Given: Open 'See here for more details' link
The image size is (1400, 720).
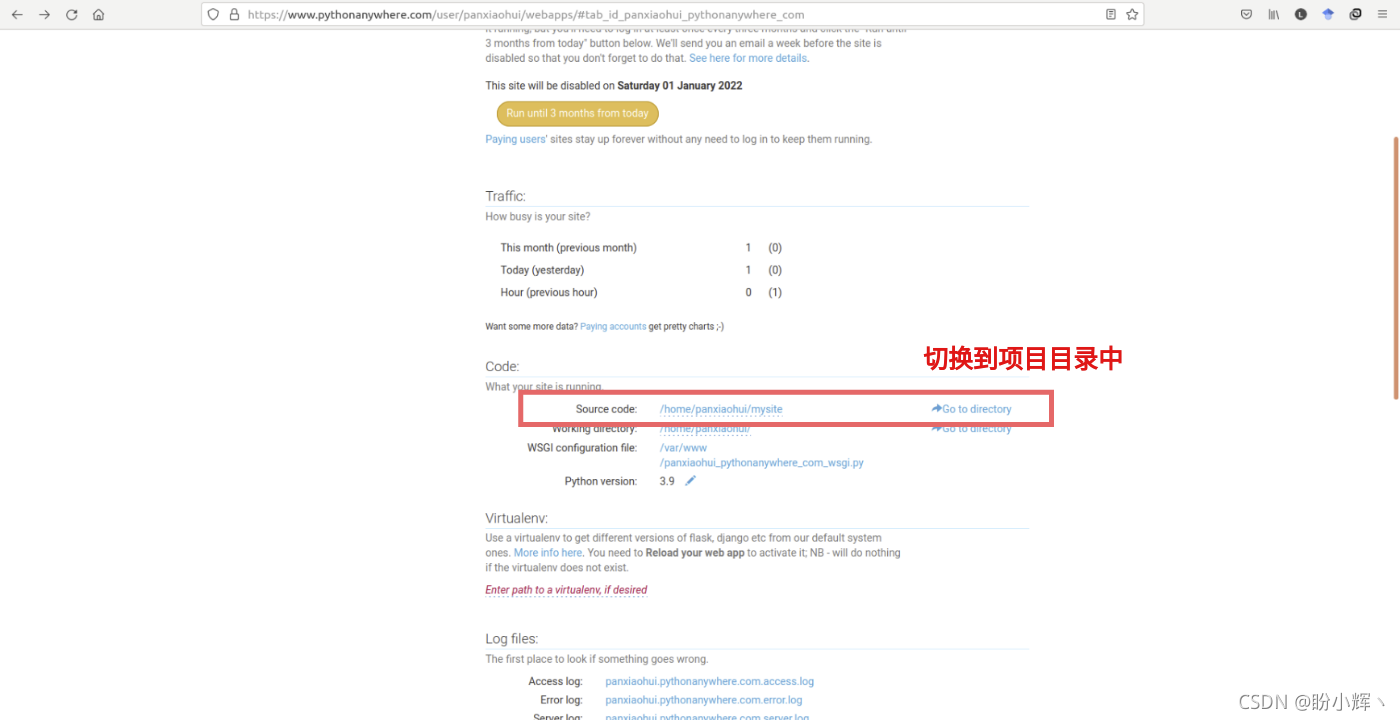Looking at the screenshot, I should point(747,58).
